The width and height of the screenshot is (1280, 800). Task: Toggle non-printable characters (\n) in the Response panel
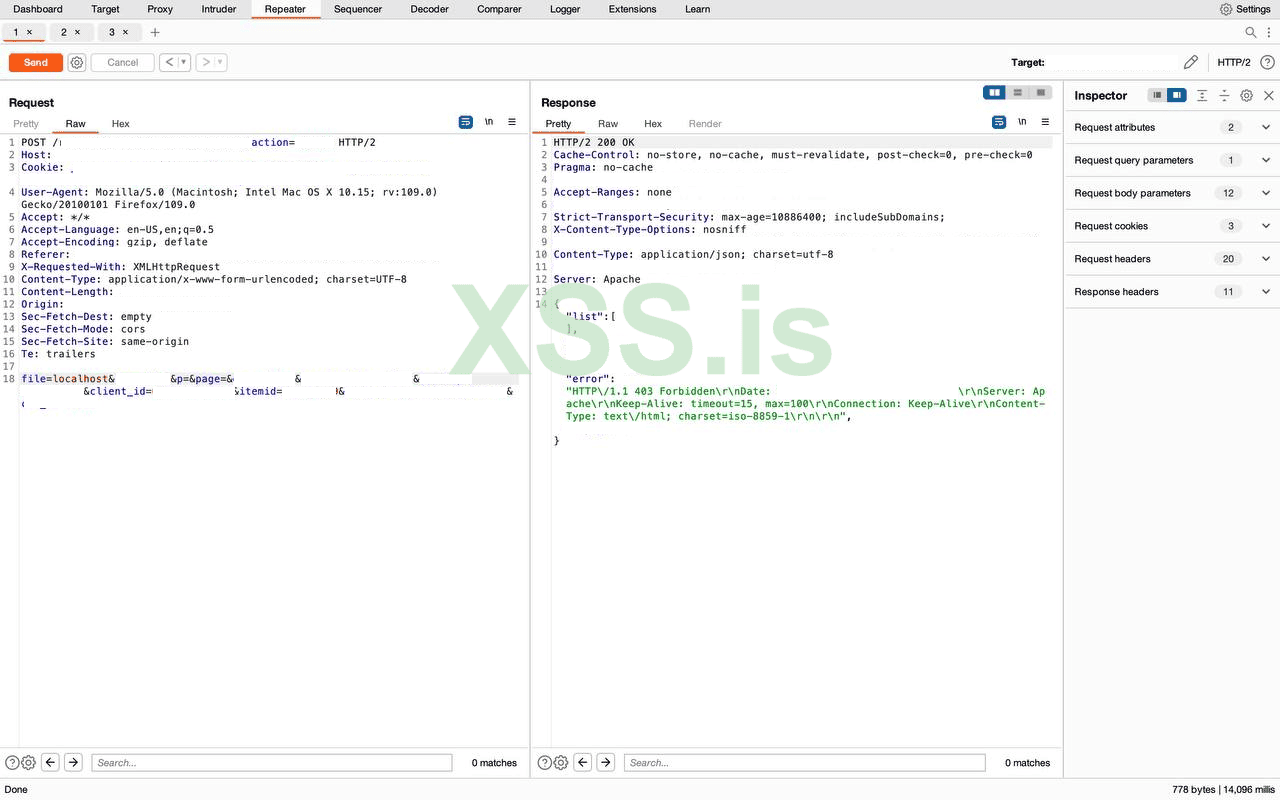pyautogui.click(x=1022, y=122)
